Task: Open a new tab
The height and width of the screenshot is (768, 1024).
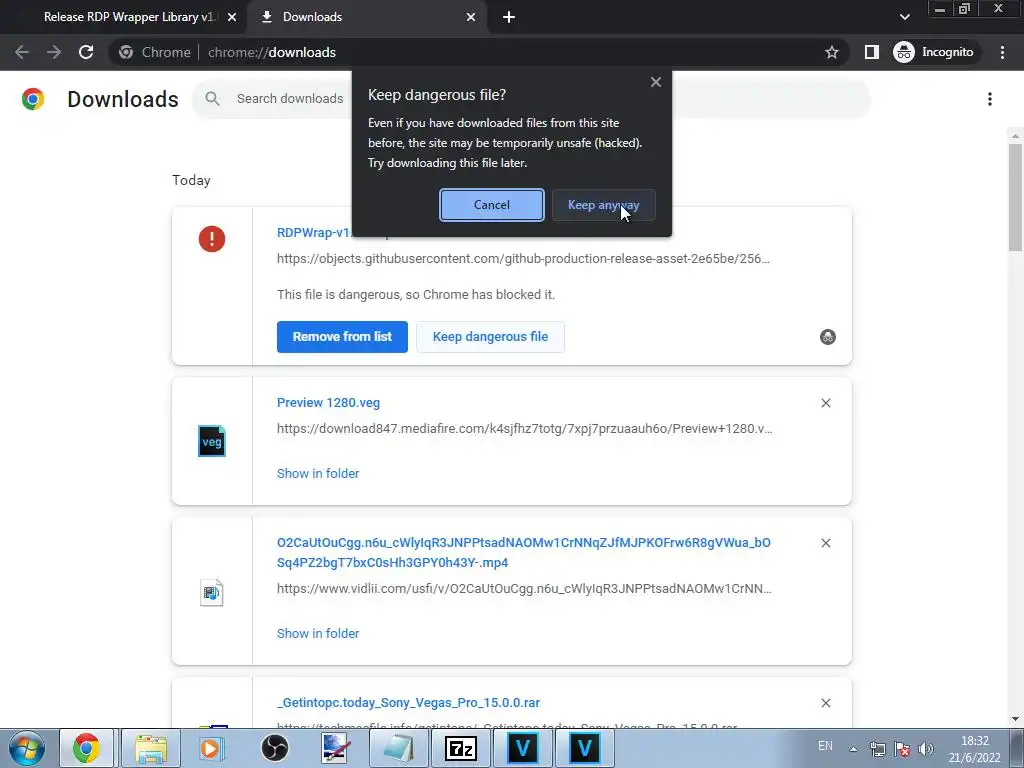Action: coord(509,18)
